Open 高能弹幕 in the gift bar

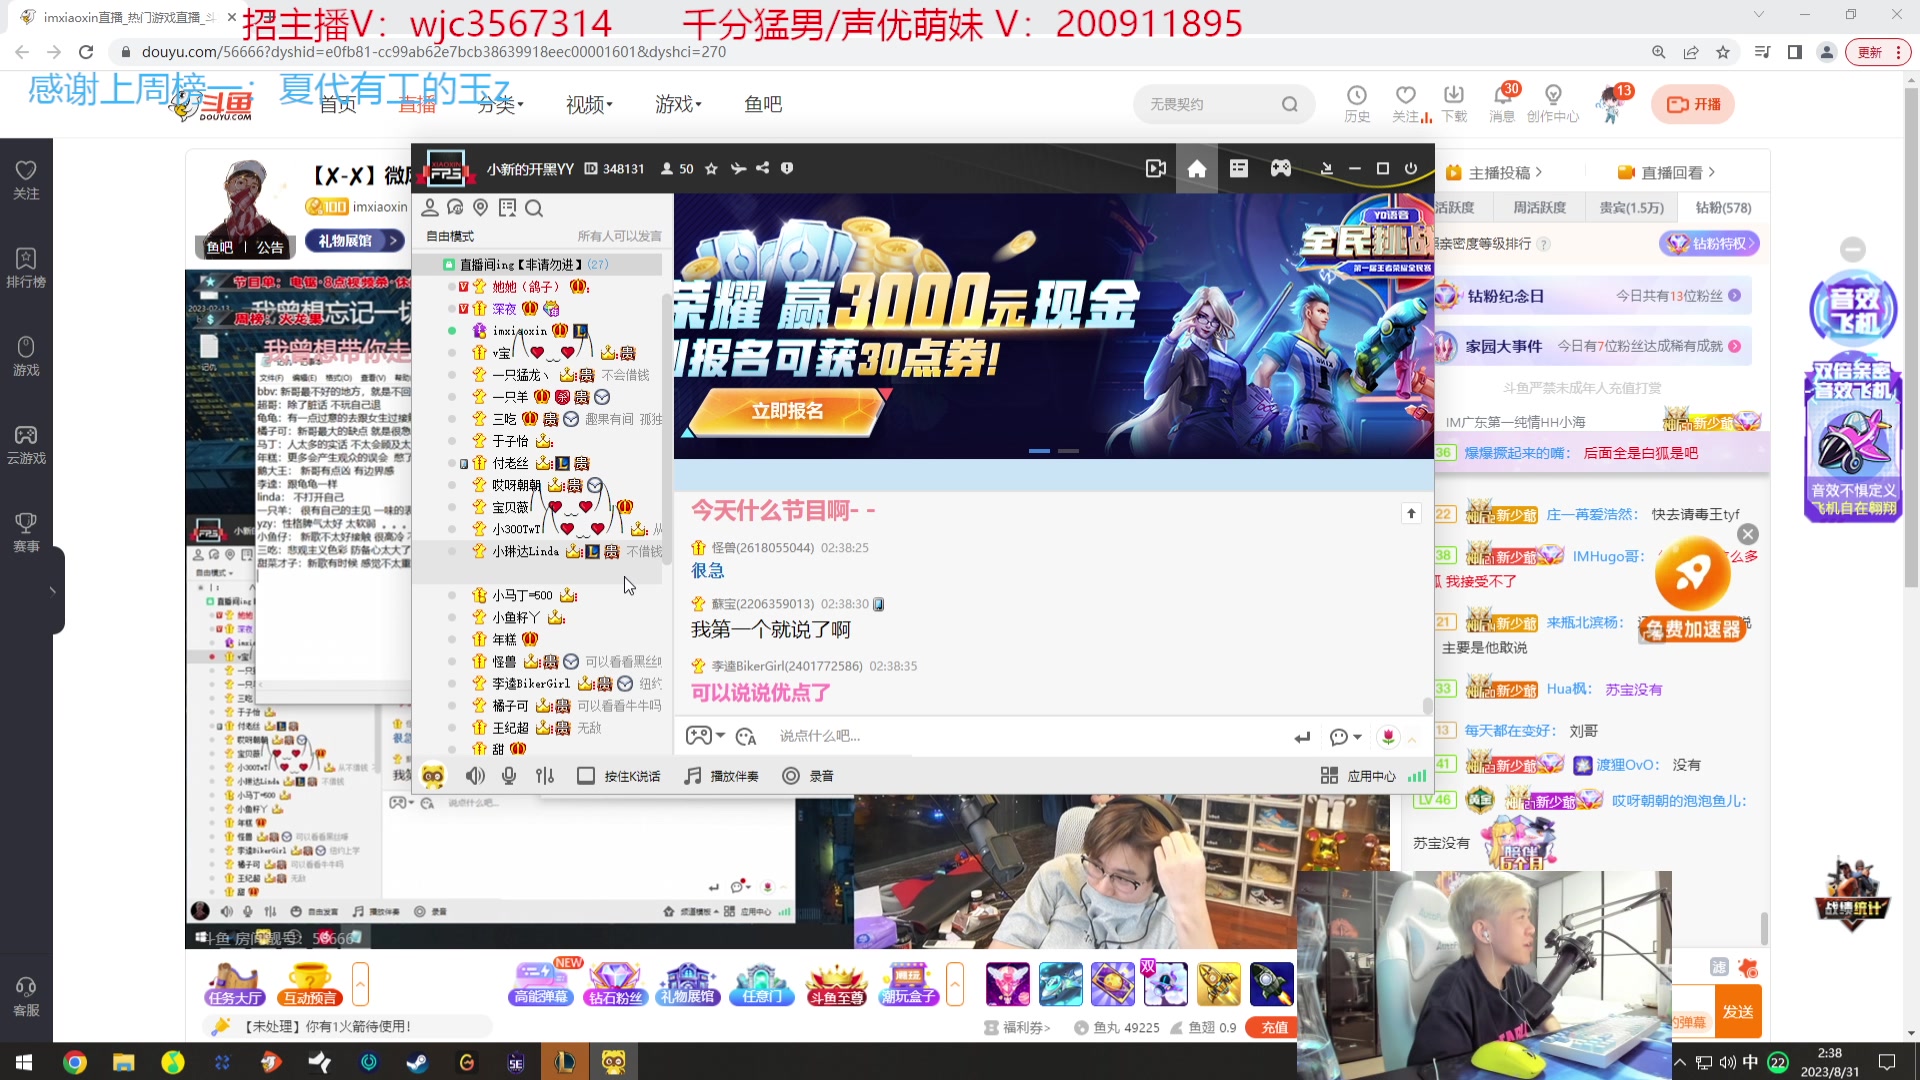tap(541, 984)
